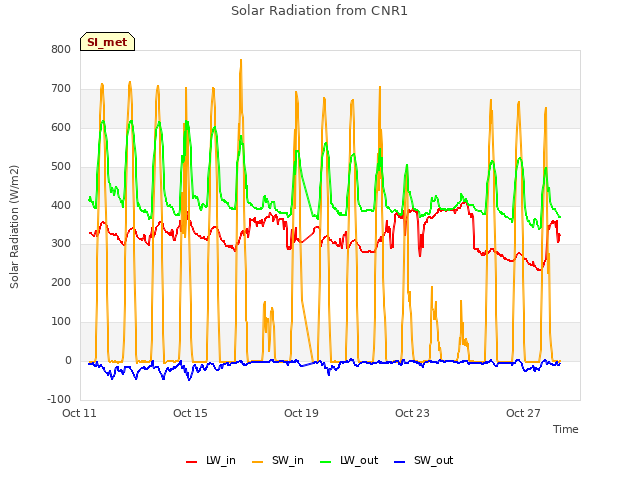Screen dimensions: 640x480
Task: Click the 700 y-axis tick label
Action: [61, 89]
